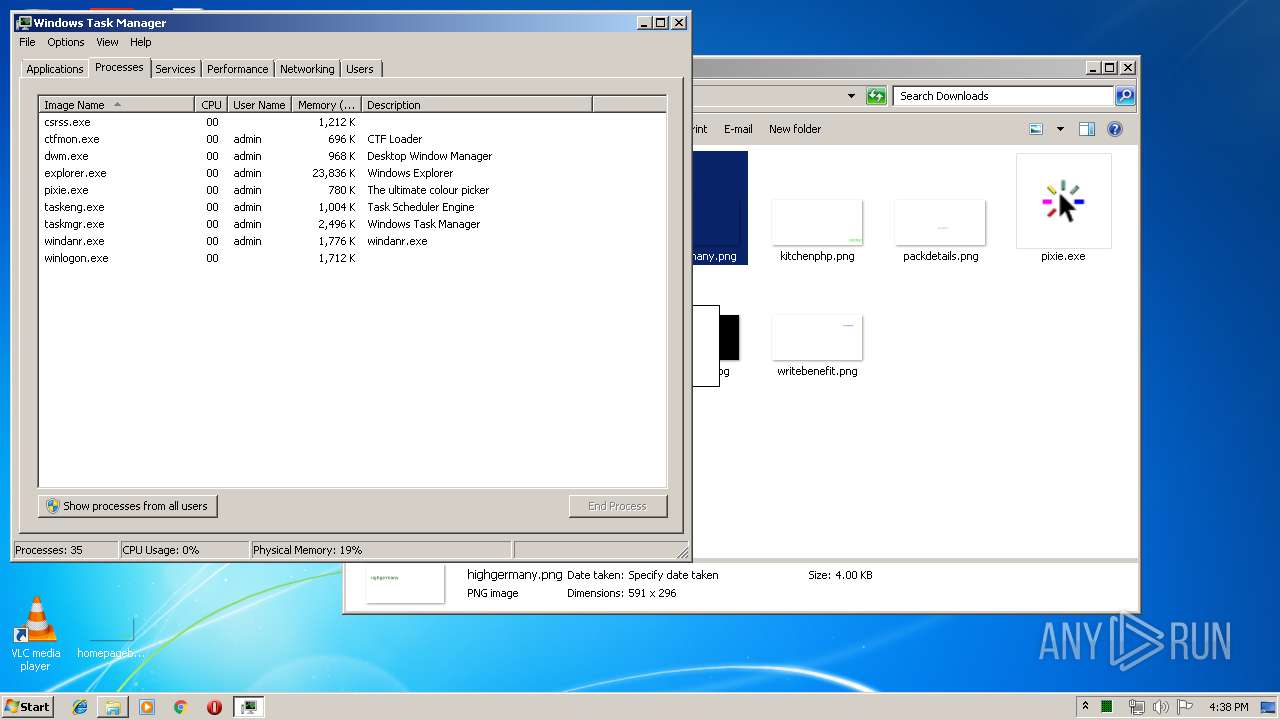Toggle the preview pane icon
This screenshot has width=1280, height=720.
(1087, 129)
